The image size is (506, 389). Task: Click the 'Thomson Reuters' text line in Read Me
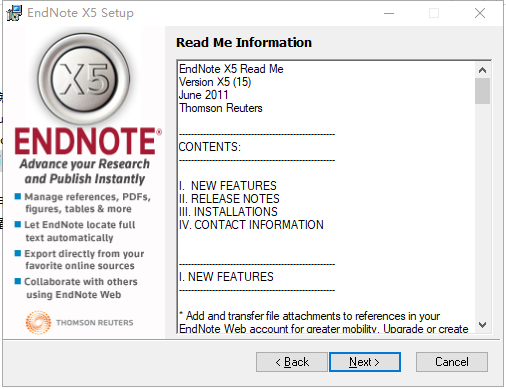click(221, 108)
